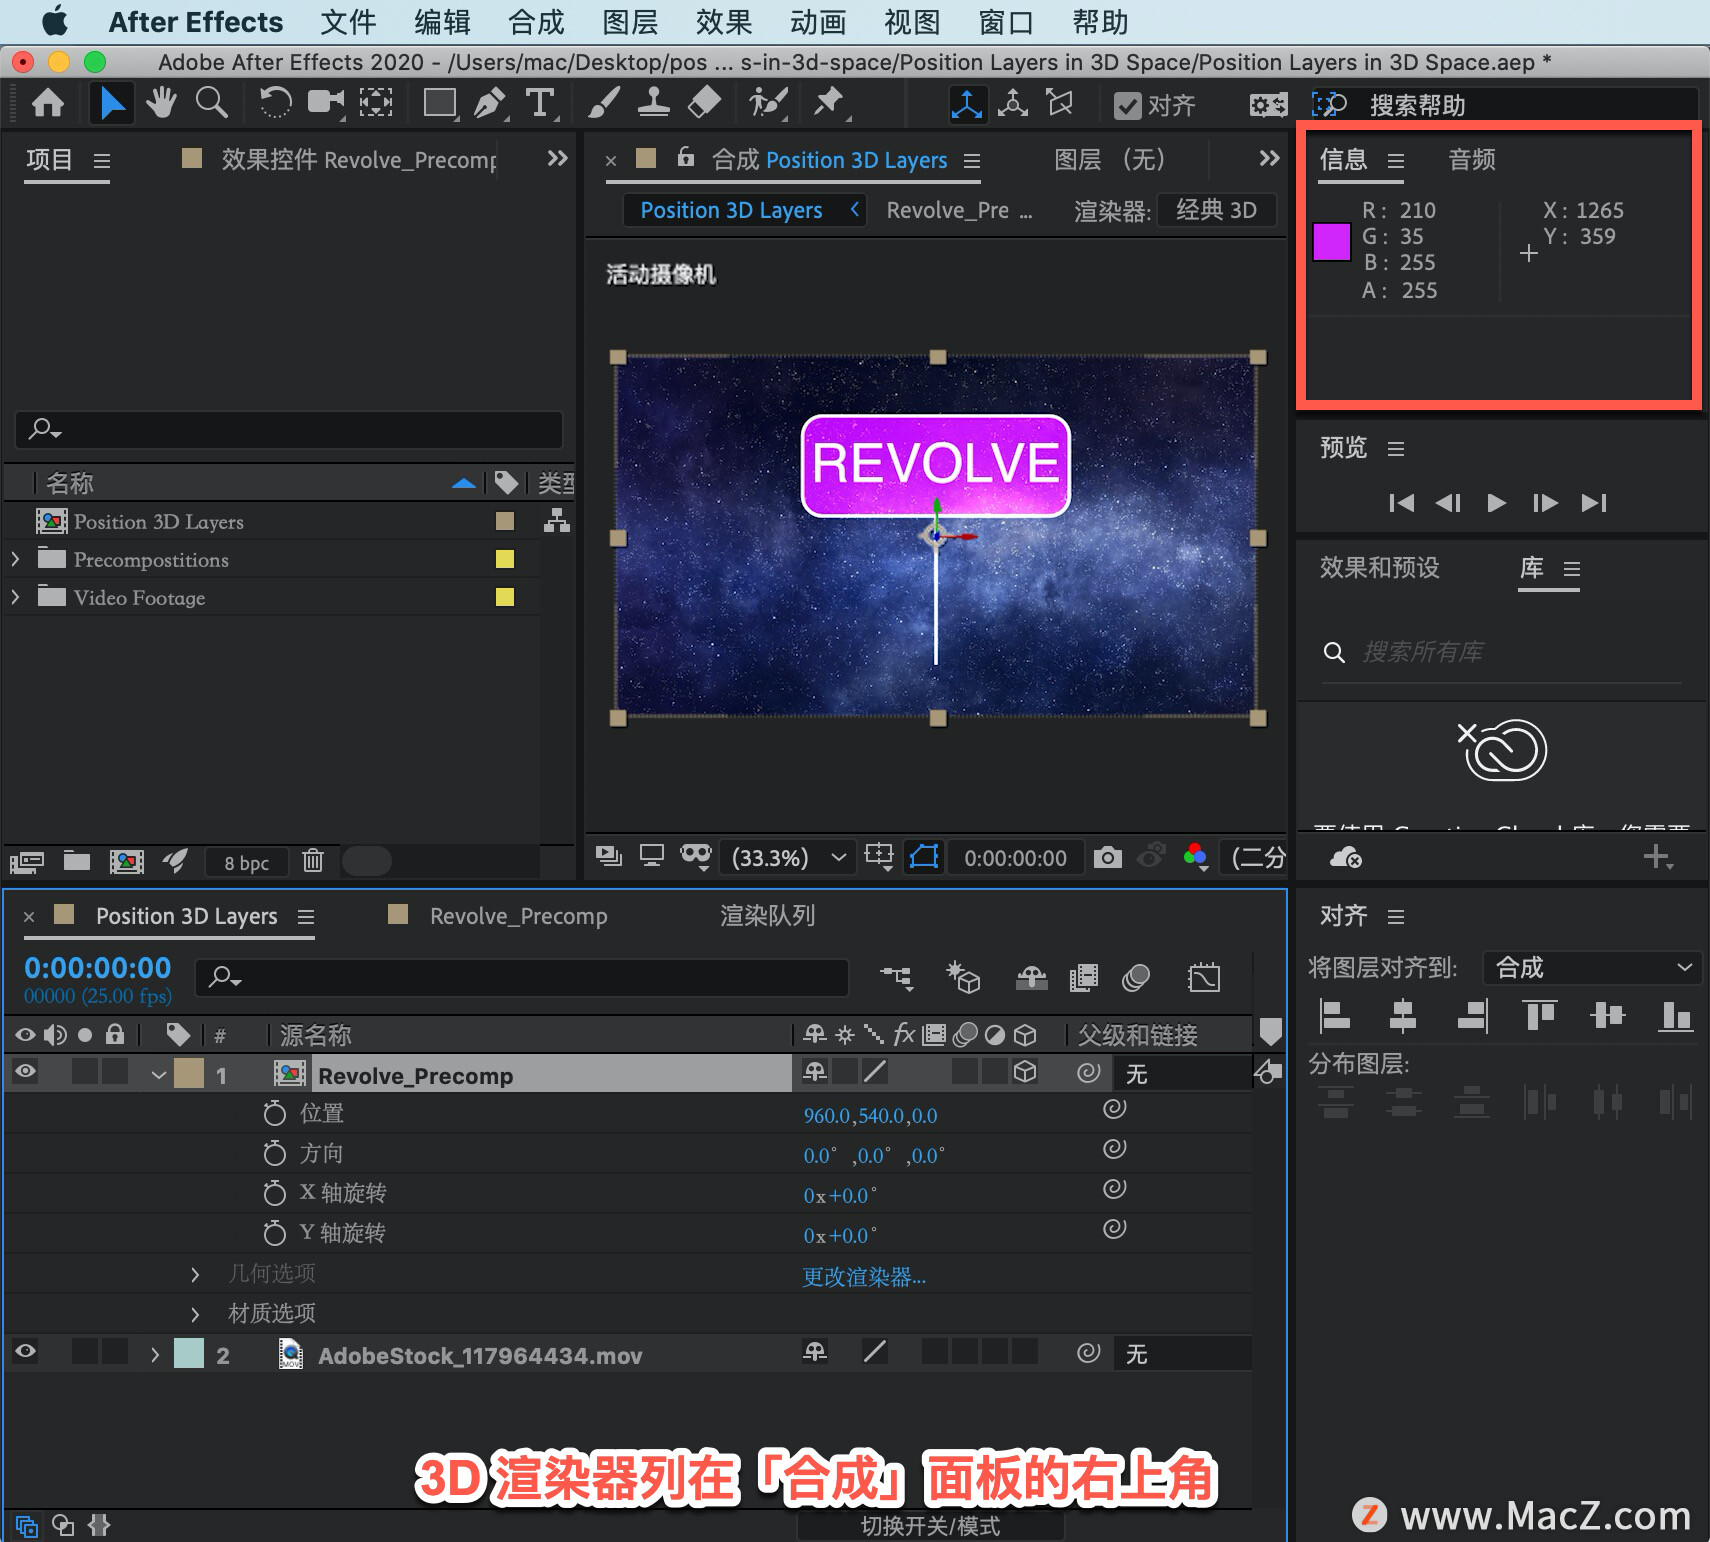Toggle the 对齐 snapping checkbox
This screenshot has height=1542, width=1710.
(x=1128, y=105)
